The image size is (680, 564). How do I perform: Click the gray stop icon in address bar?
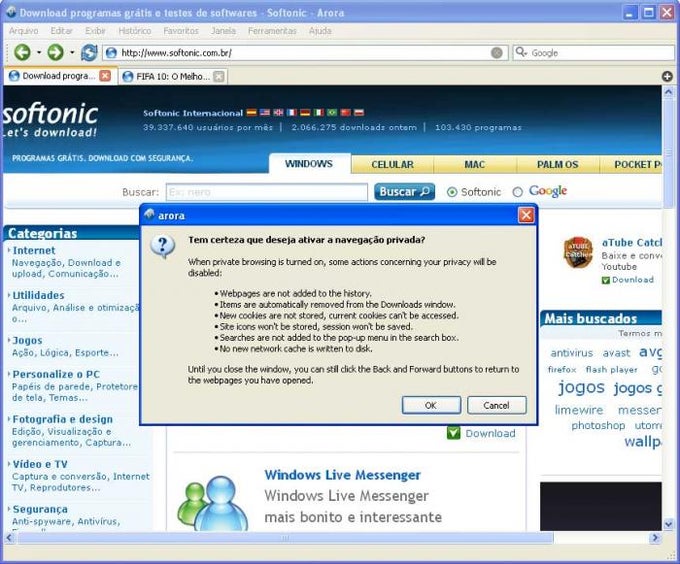coord(497,53)
